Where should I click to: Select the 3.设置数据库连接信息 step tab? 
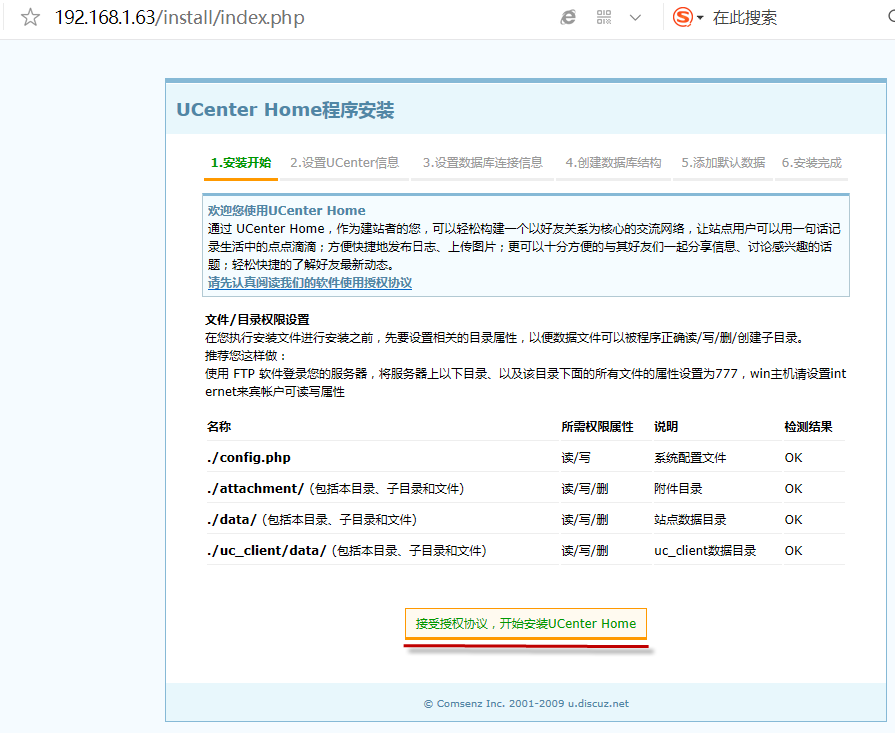(x=482, y=163)
